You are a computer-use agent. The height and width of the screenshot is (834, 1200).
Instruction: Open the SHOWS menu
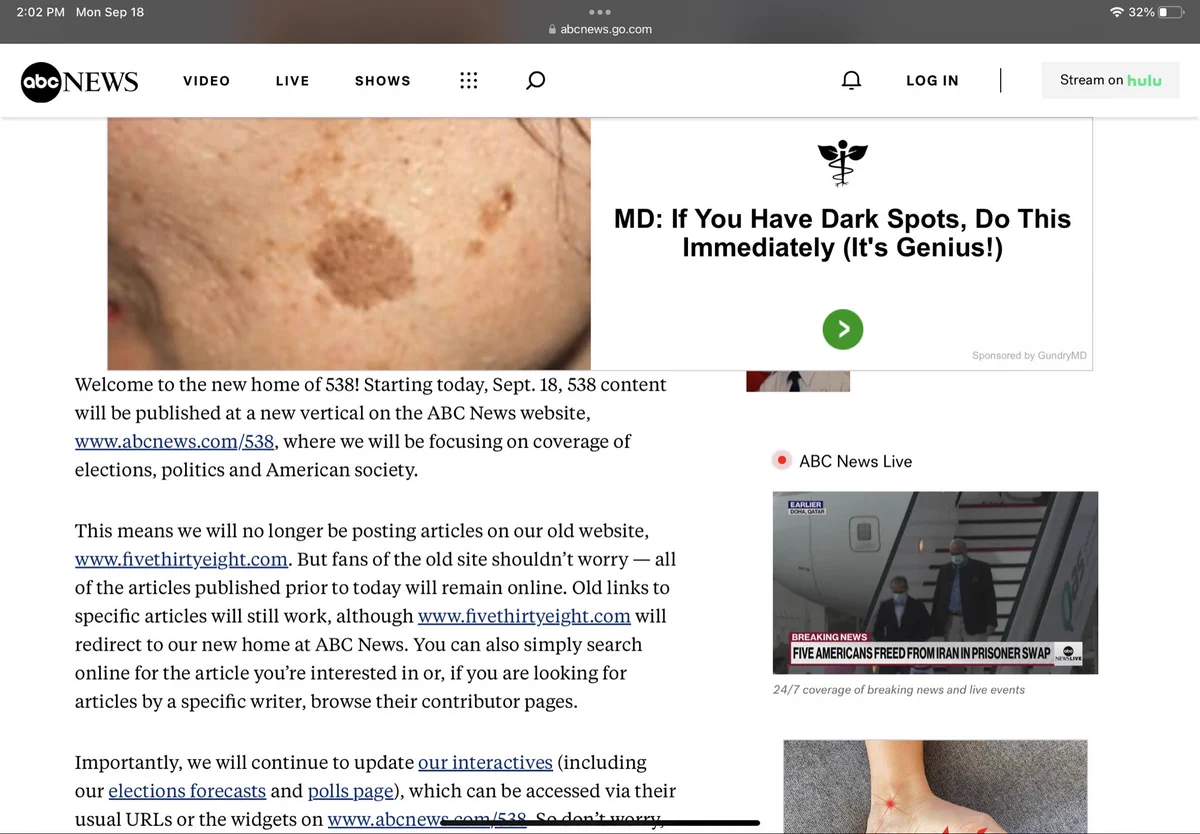pos(383,81)
